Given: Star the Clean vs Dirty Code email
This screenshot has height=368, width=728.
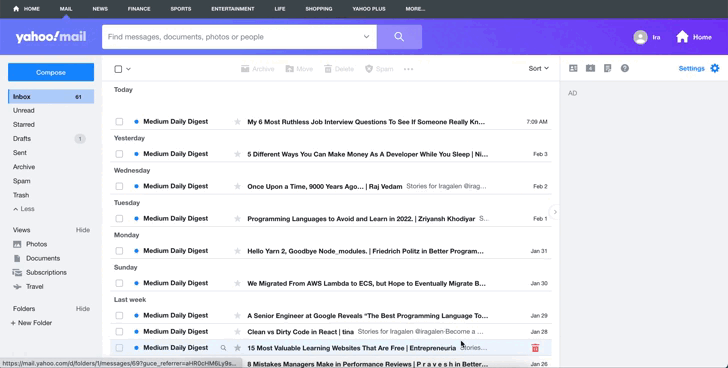Looking at the screenshot, I should [237, 332].
